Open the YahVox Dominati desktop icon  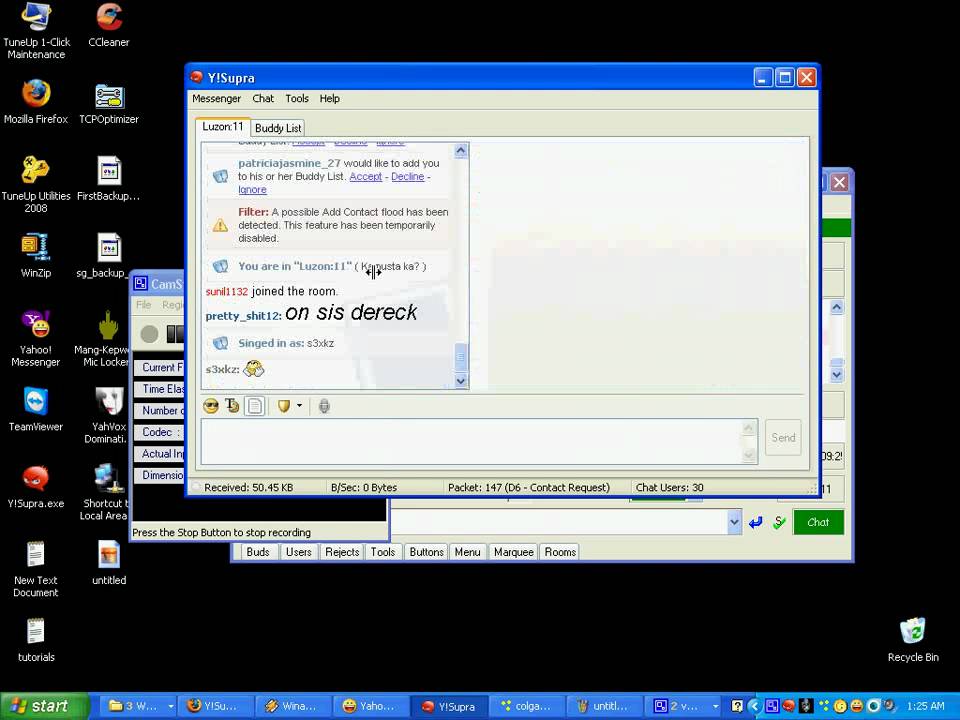click(108, 416)
